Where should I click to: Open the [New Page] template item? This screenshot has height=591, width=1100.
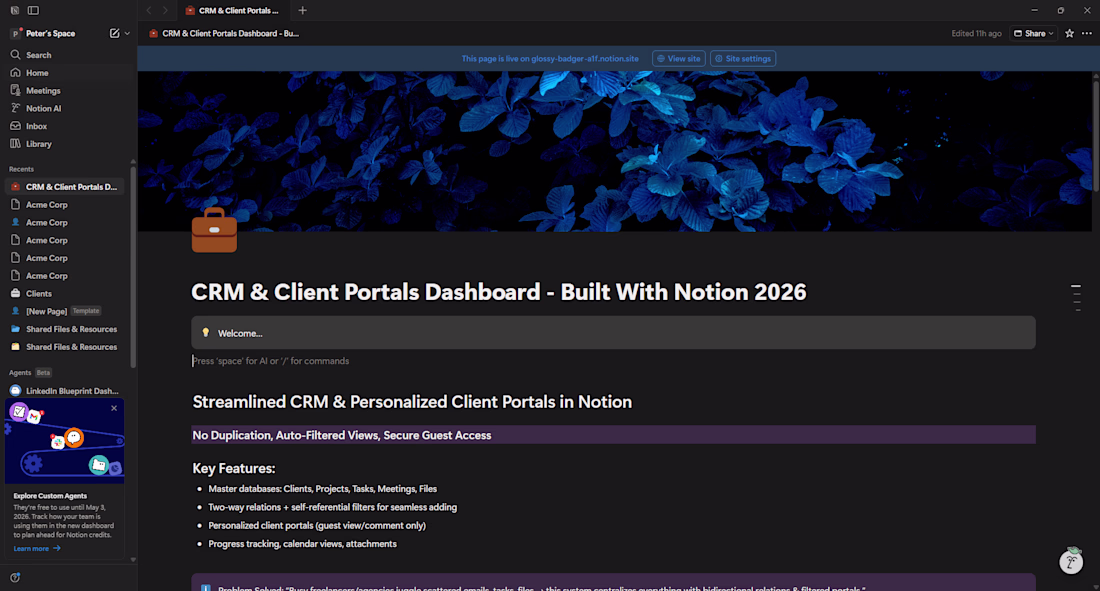pyautogui.click(x=65, y=311)
